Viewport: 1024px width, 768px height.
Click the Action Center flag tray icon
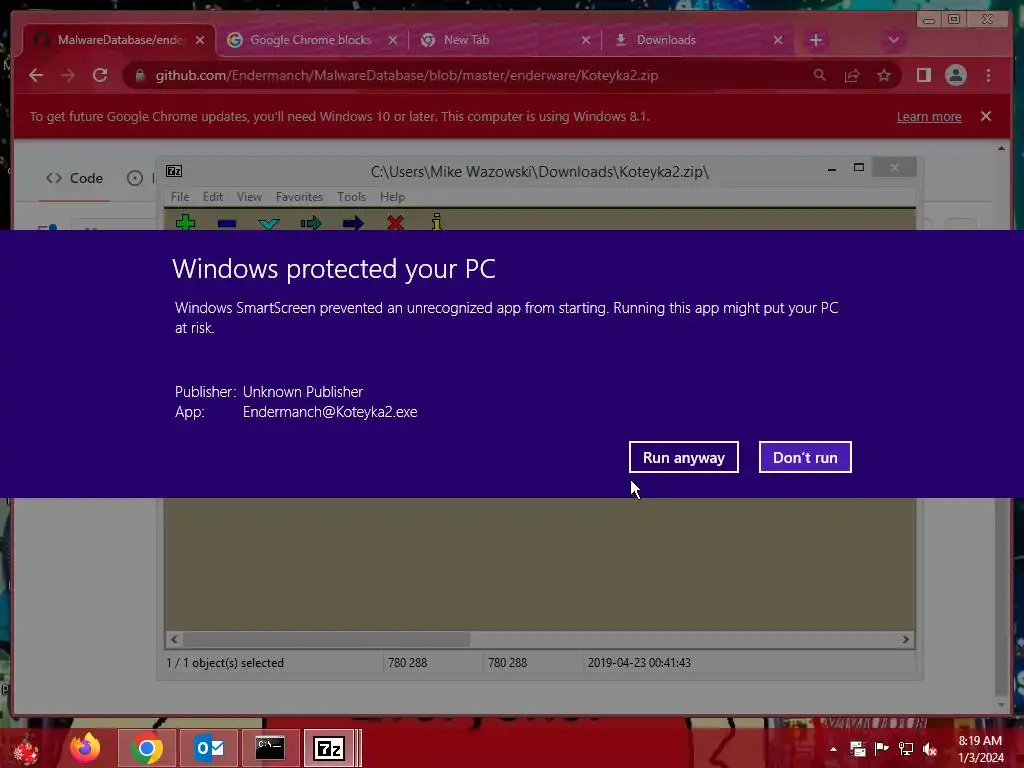point(881,749)
